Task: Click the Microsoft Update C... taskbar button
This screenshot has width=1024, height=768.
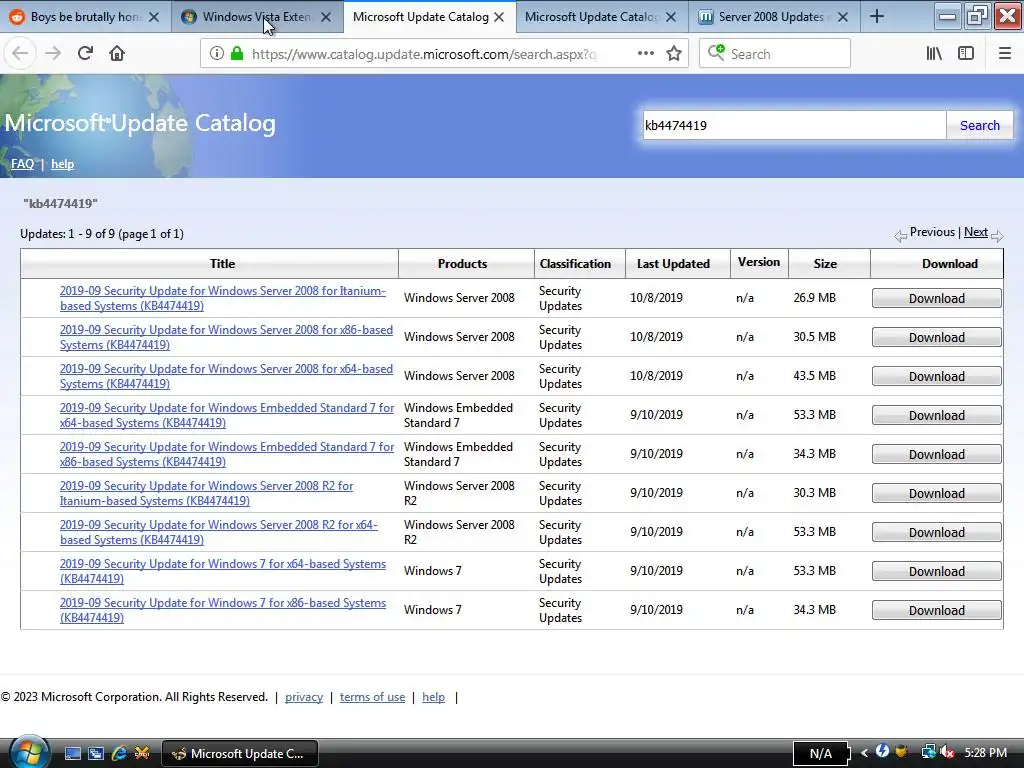Action: coord(240,754)
